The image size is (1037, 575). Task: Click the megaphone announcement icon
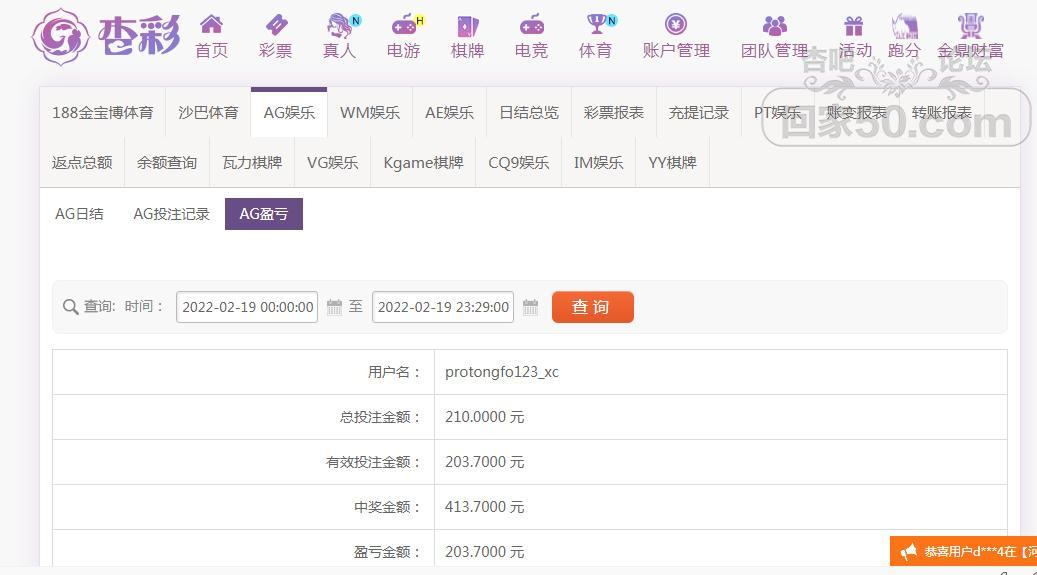pos(909,551)
